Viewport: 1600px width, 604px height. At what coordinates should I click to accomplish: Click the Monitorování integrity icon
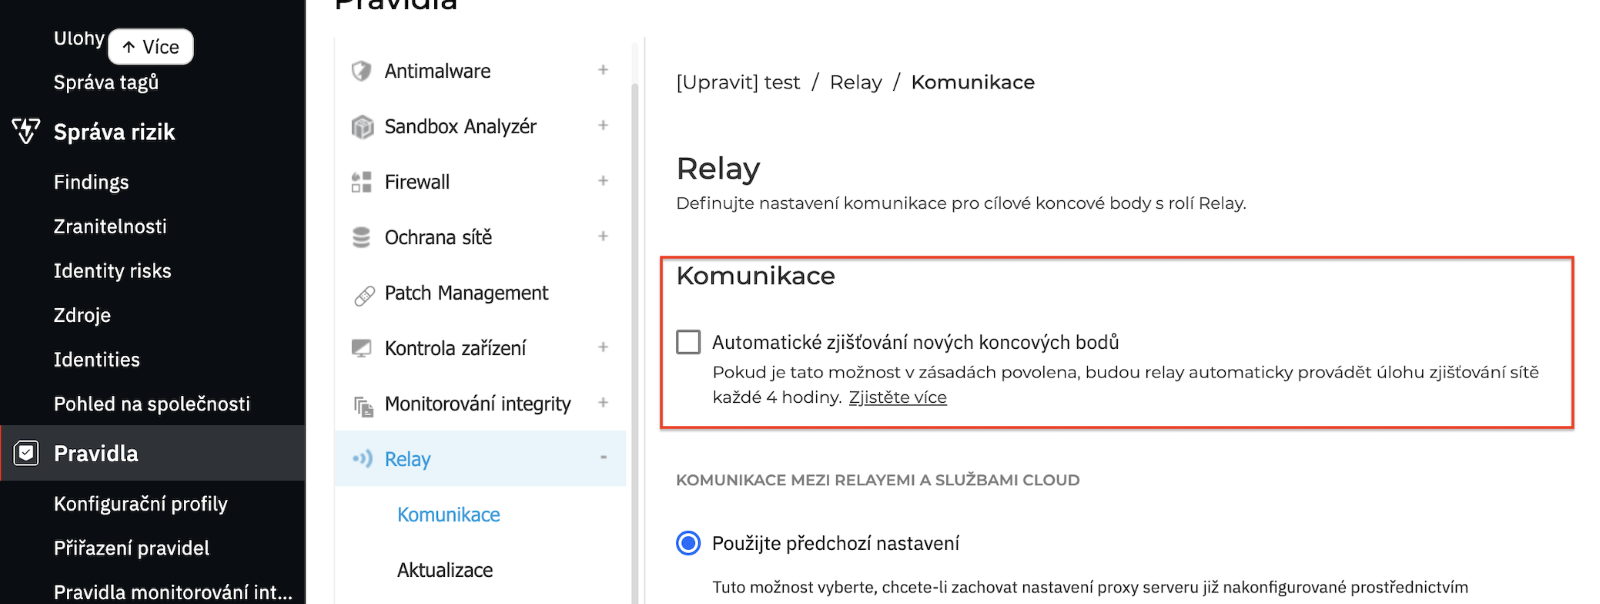[363, 405]
